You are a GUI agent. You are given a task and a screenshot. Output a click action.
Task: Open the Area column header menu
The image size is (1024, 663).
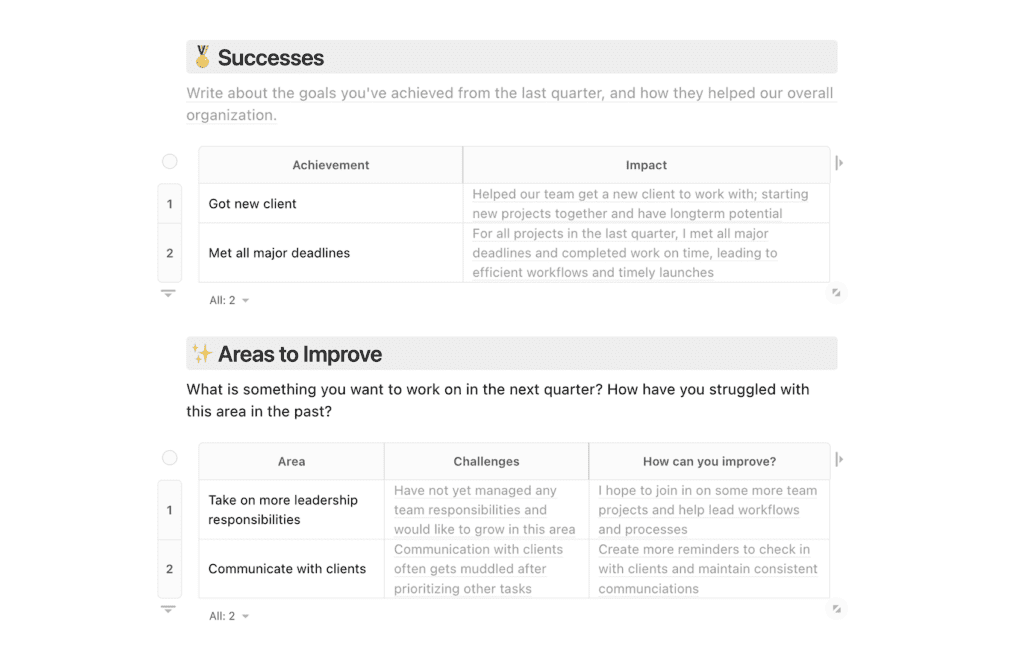point(291,461)
